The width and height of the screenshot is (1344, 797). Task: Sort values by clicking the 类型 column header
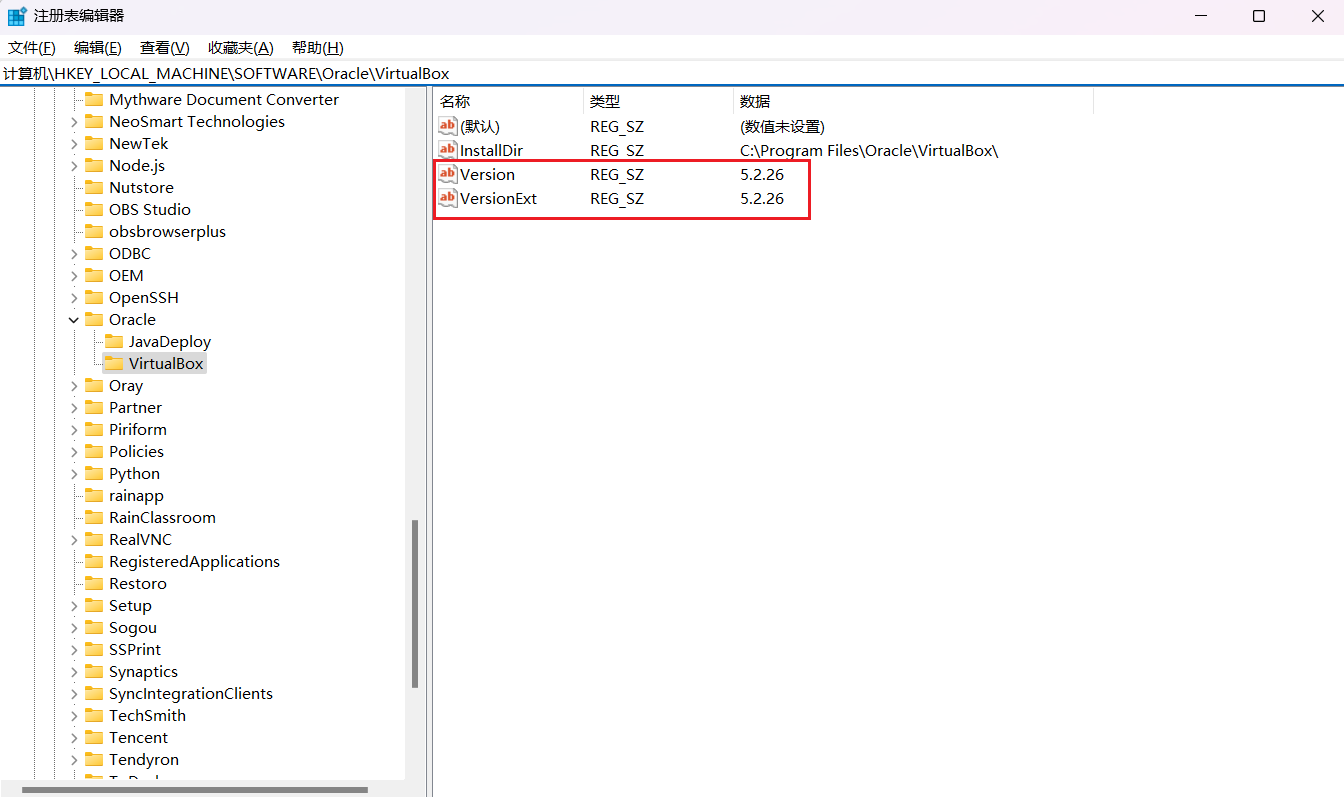(x=604, y=101)
